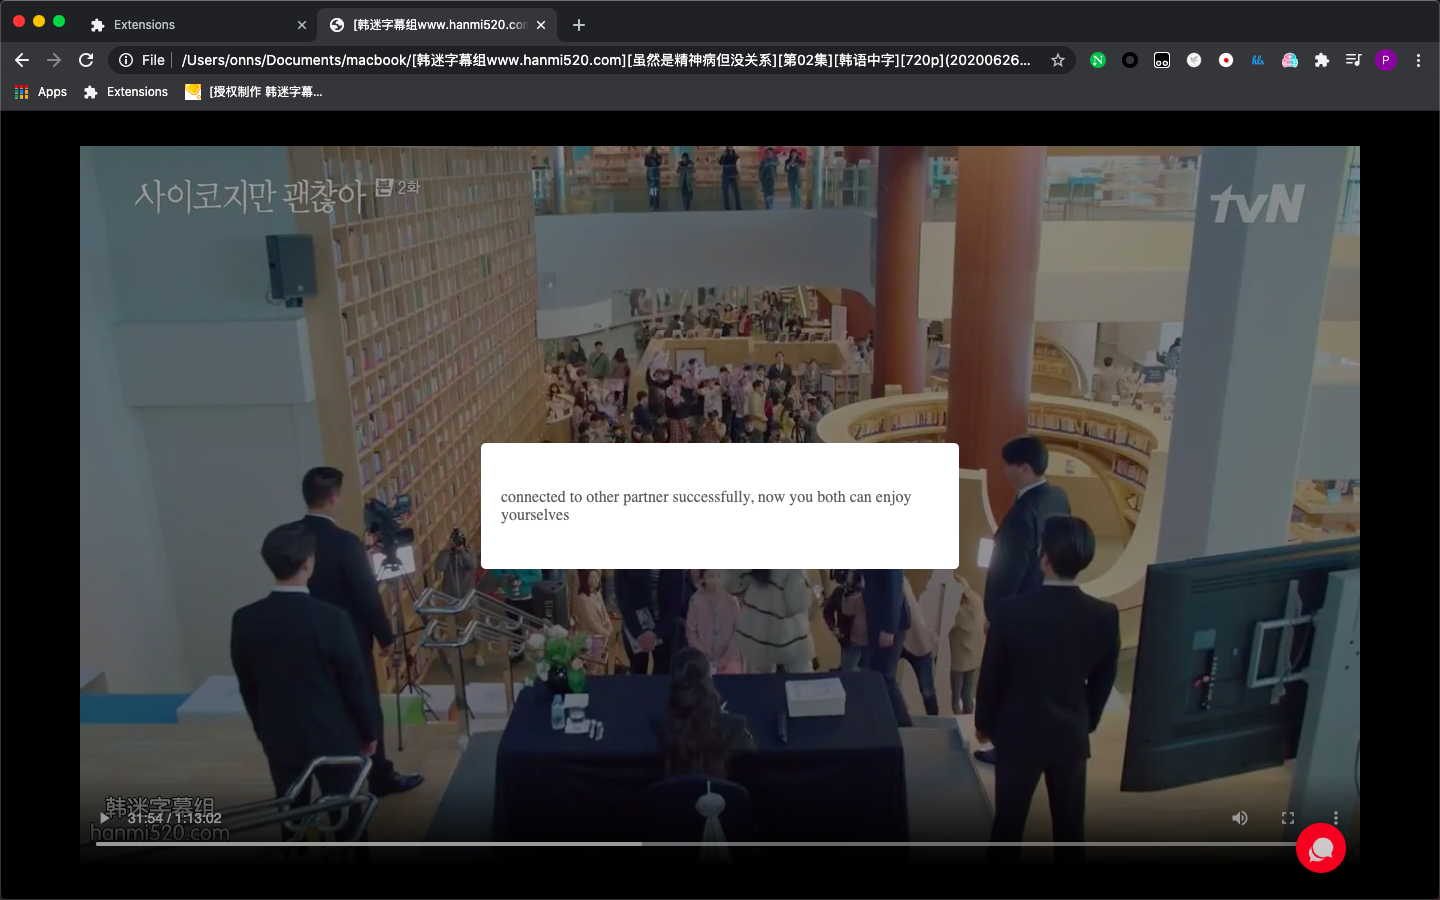This screenshot has width=1440, height=900.
Task: Open the red dot record extension
Action: (1226, 60)
